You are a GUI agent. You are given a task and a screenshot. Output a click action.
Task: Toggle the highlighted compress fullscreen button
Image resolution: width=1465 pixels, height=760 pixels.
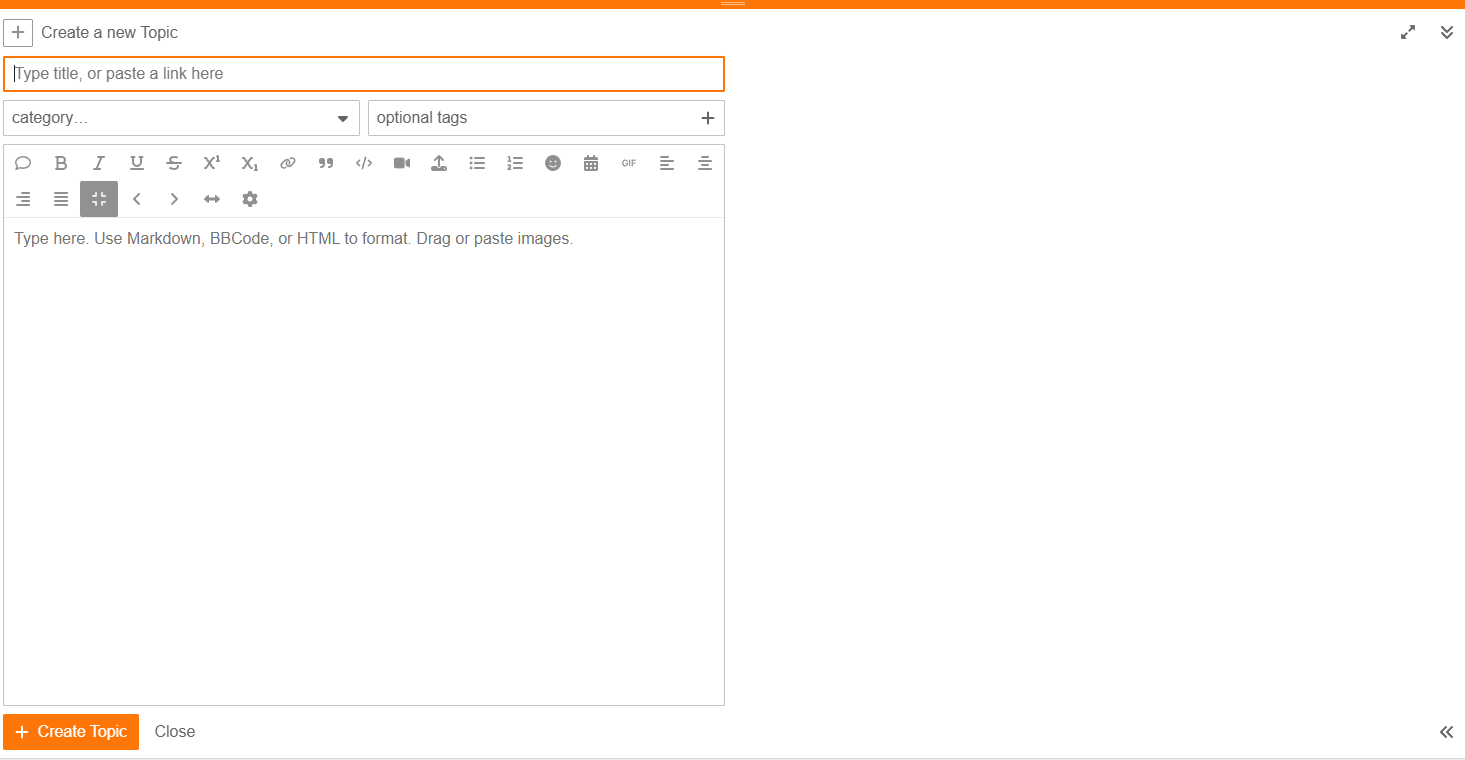99,199
